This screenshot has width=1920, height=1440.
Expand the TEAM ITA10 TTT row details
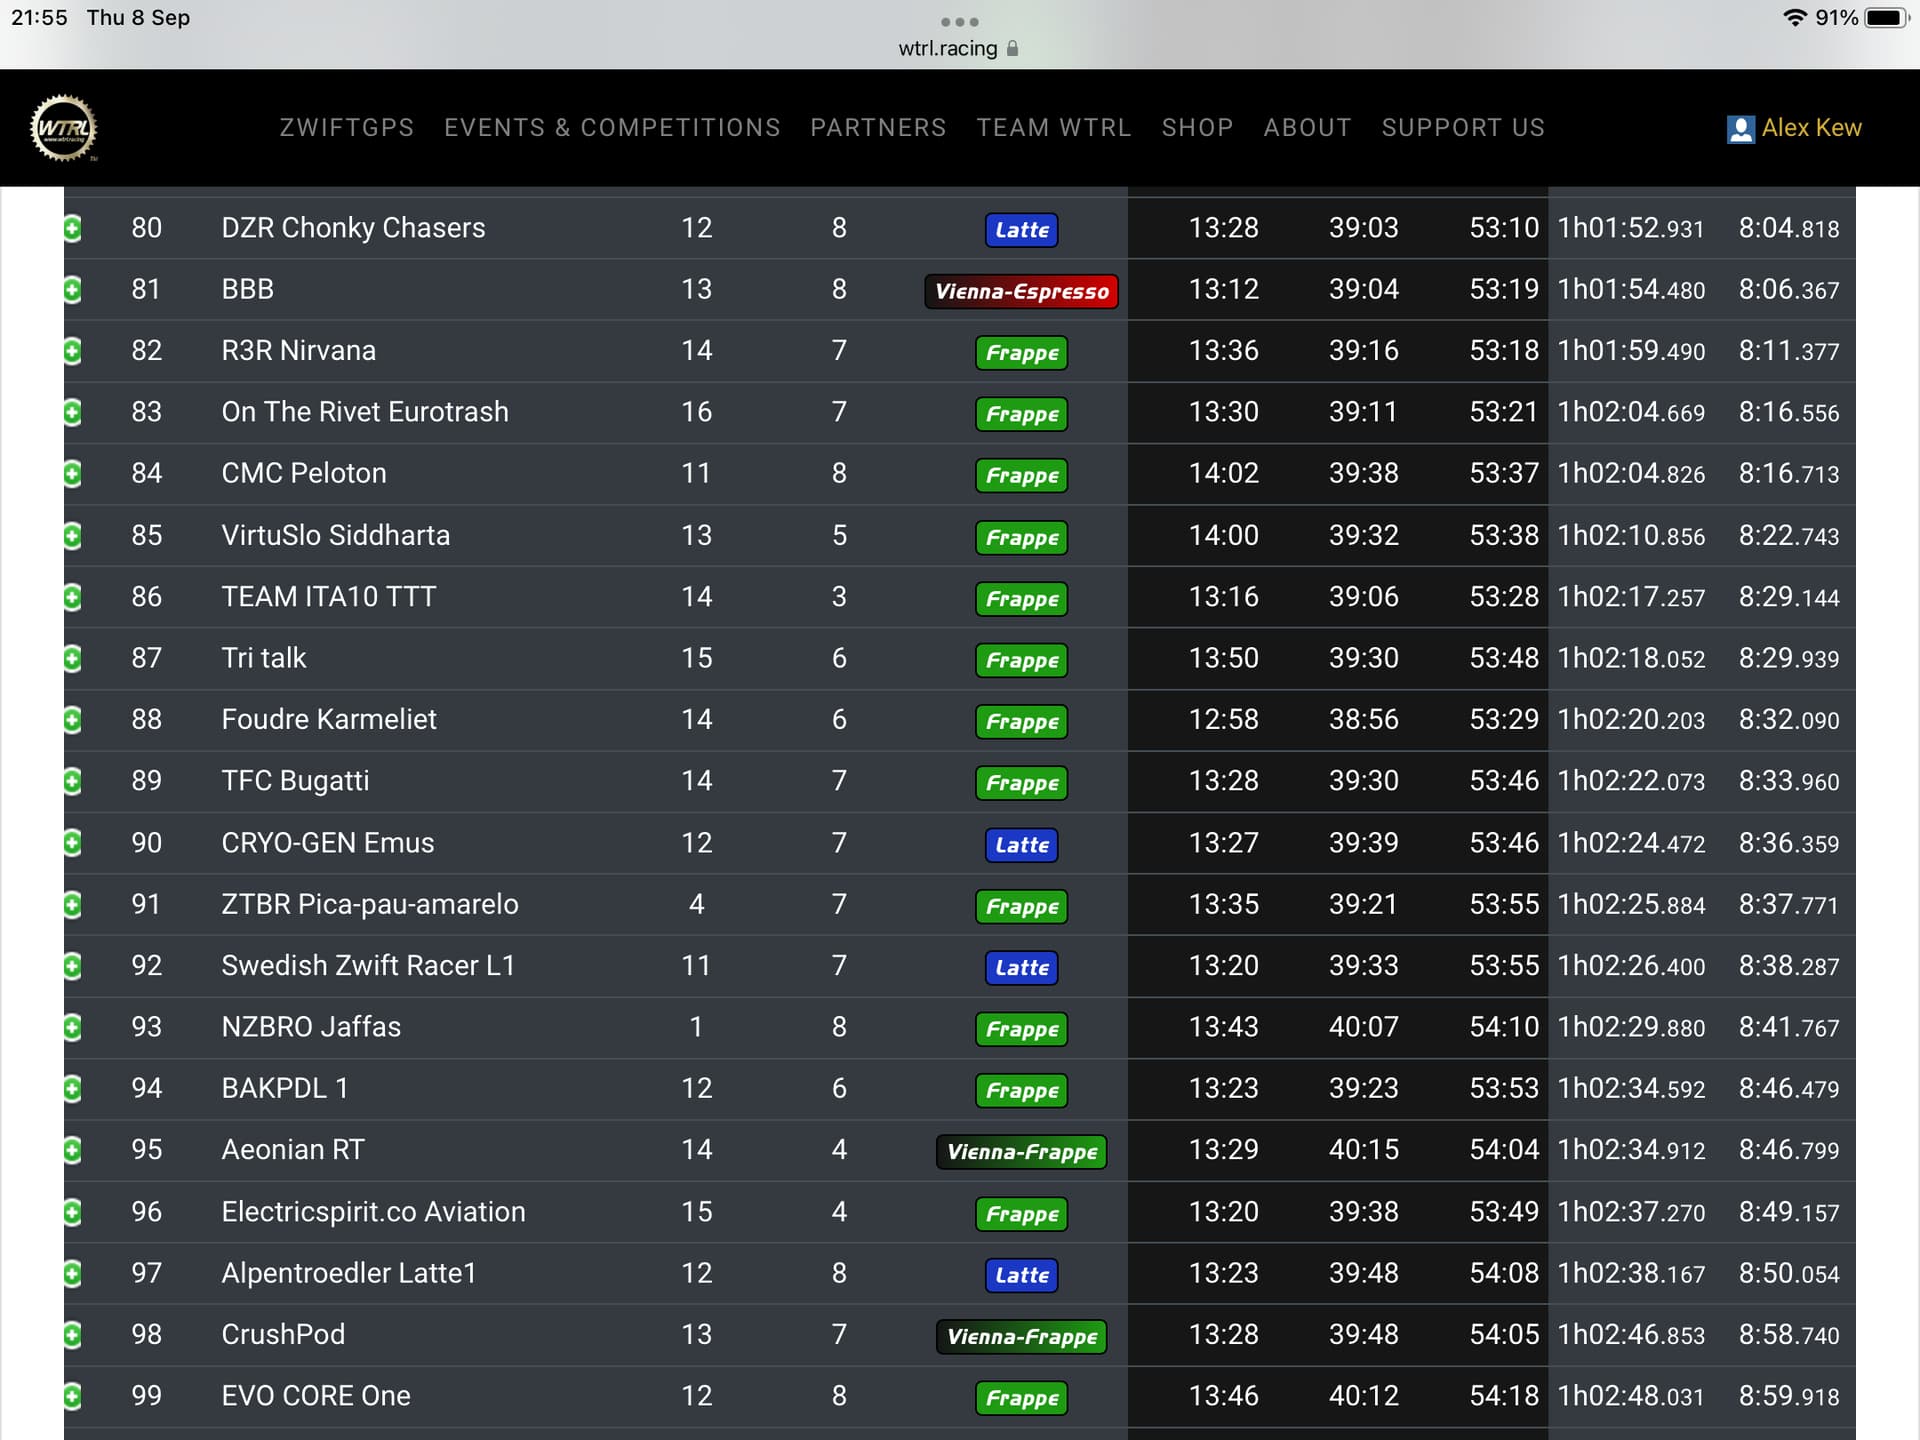click(72, 598)
